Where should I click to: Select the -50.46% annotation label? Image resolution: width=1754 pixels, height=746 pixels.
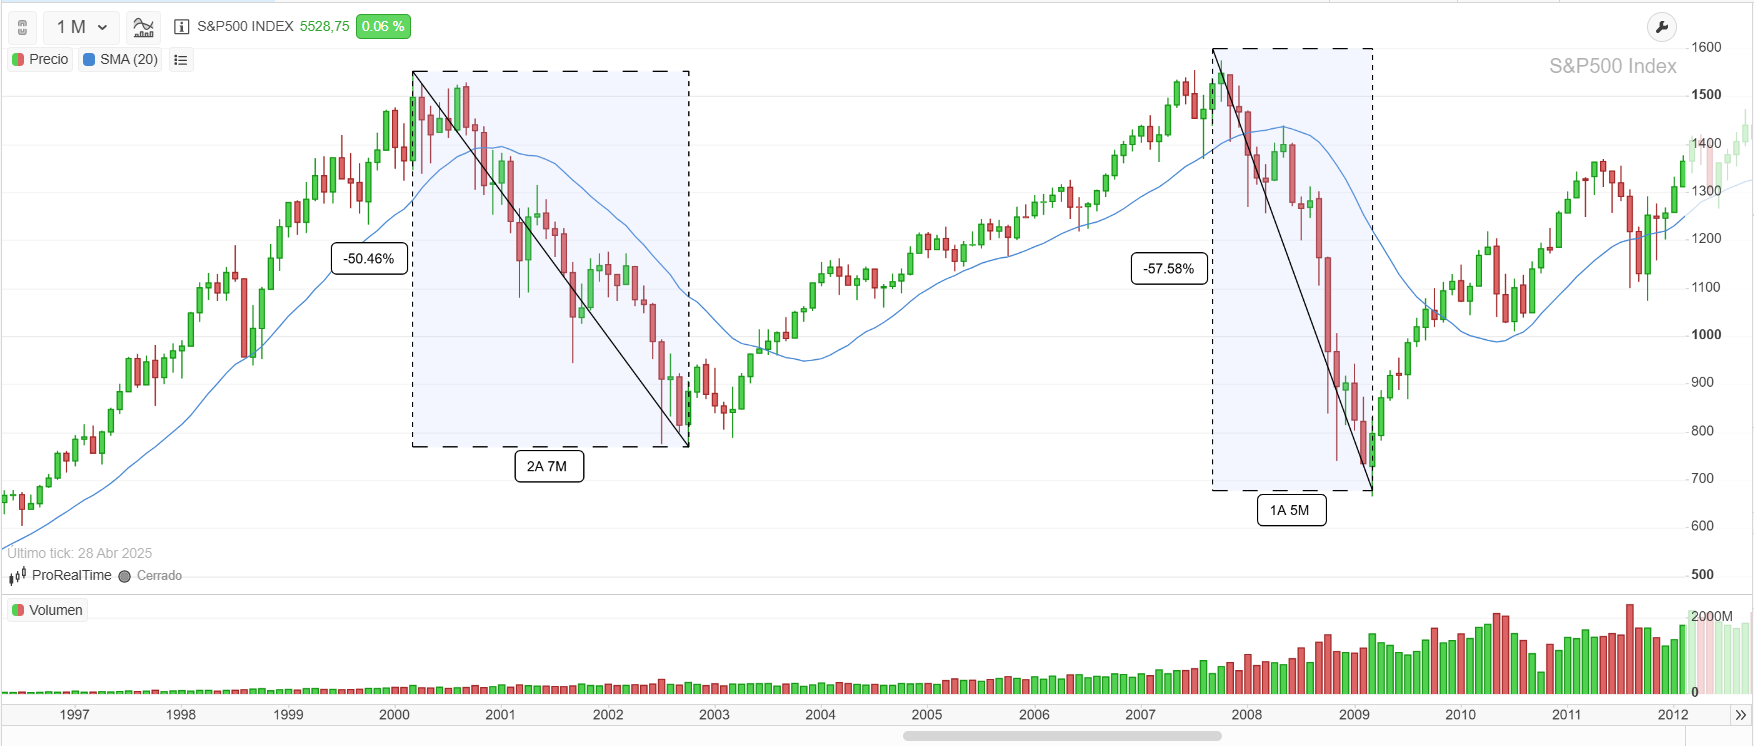368,258
